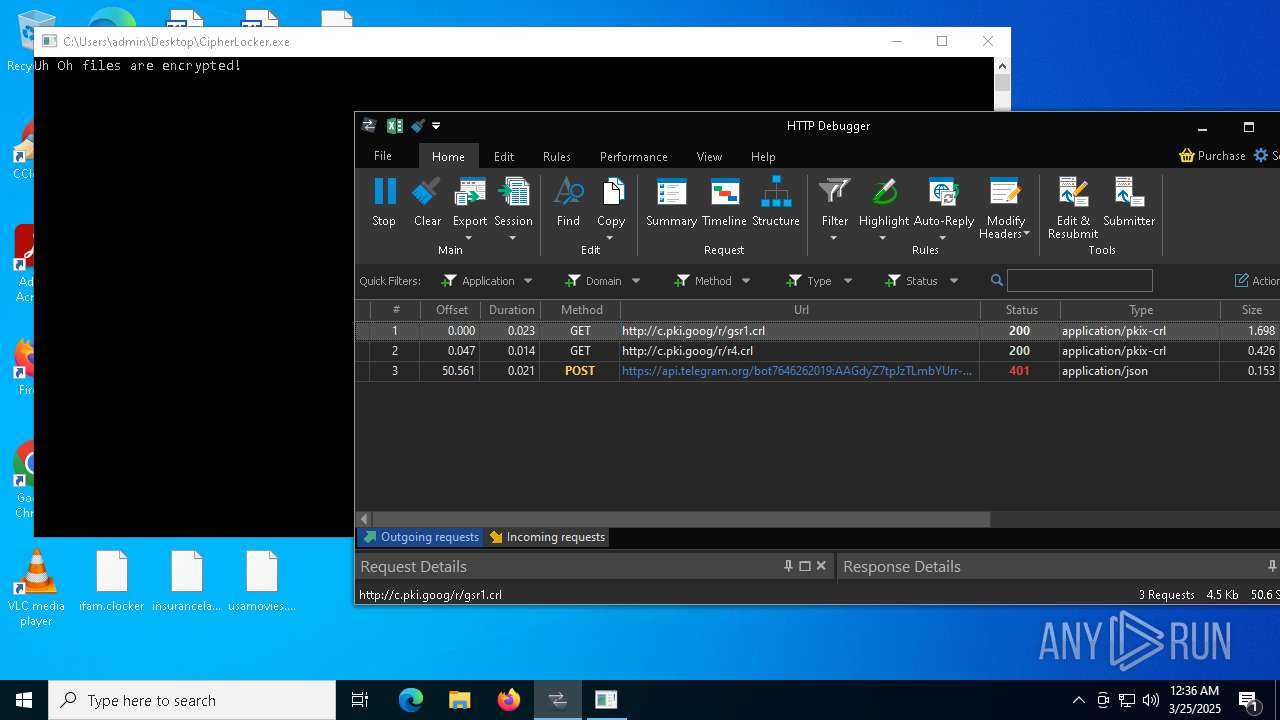
Task: Click the Highlight tool icon
Action: [x=884, y=191]
